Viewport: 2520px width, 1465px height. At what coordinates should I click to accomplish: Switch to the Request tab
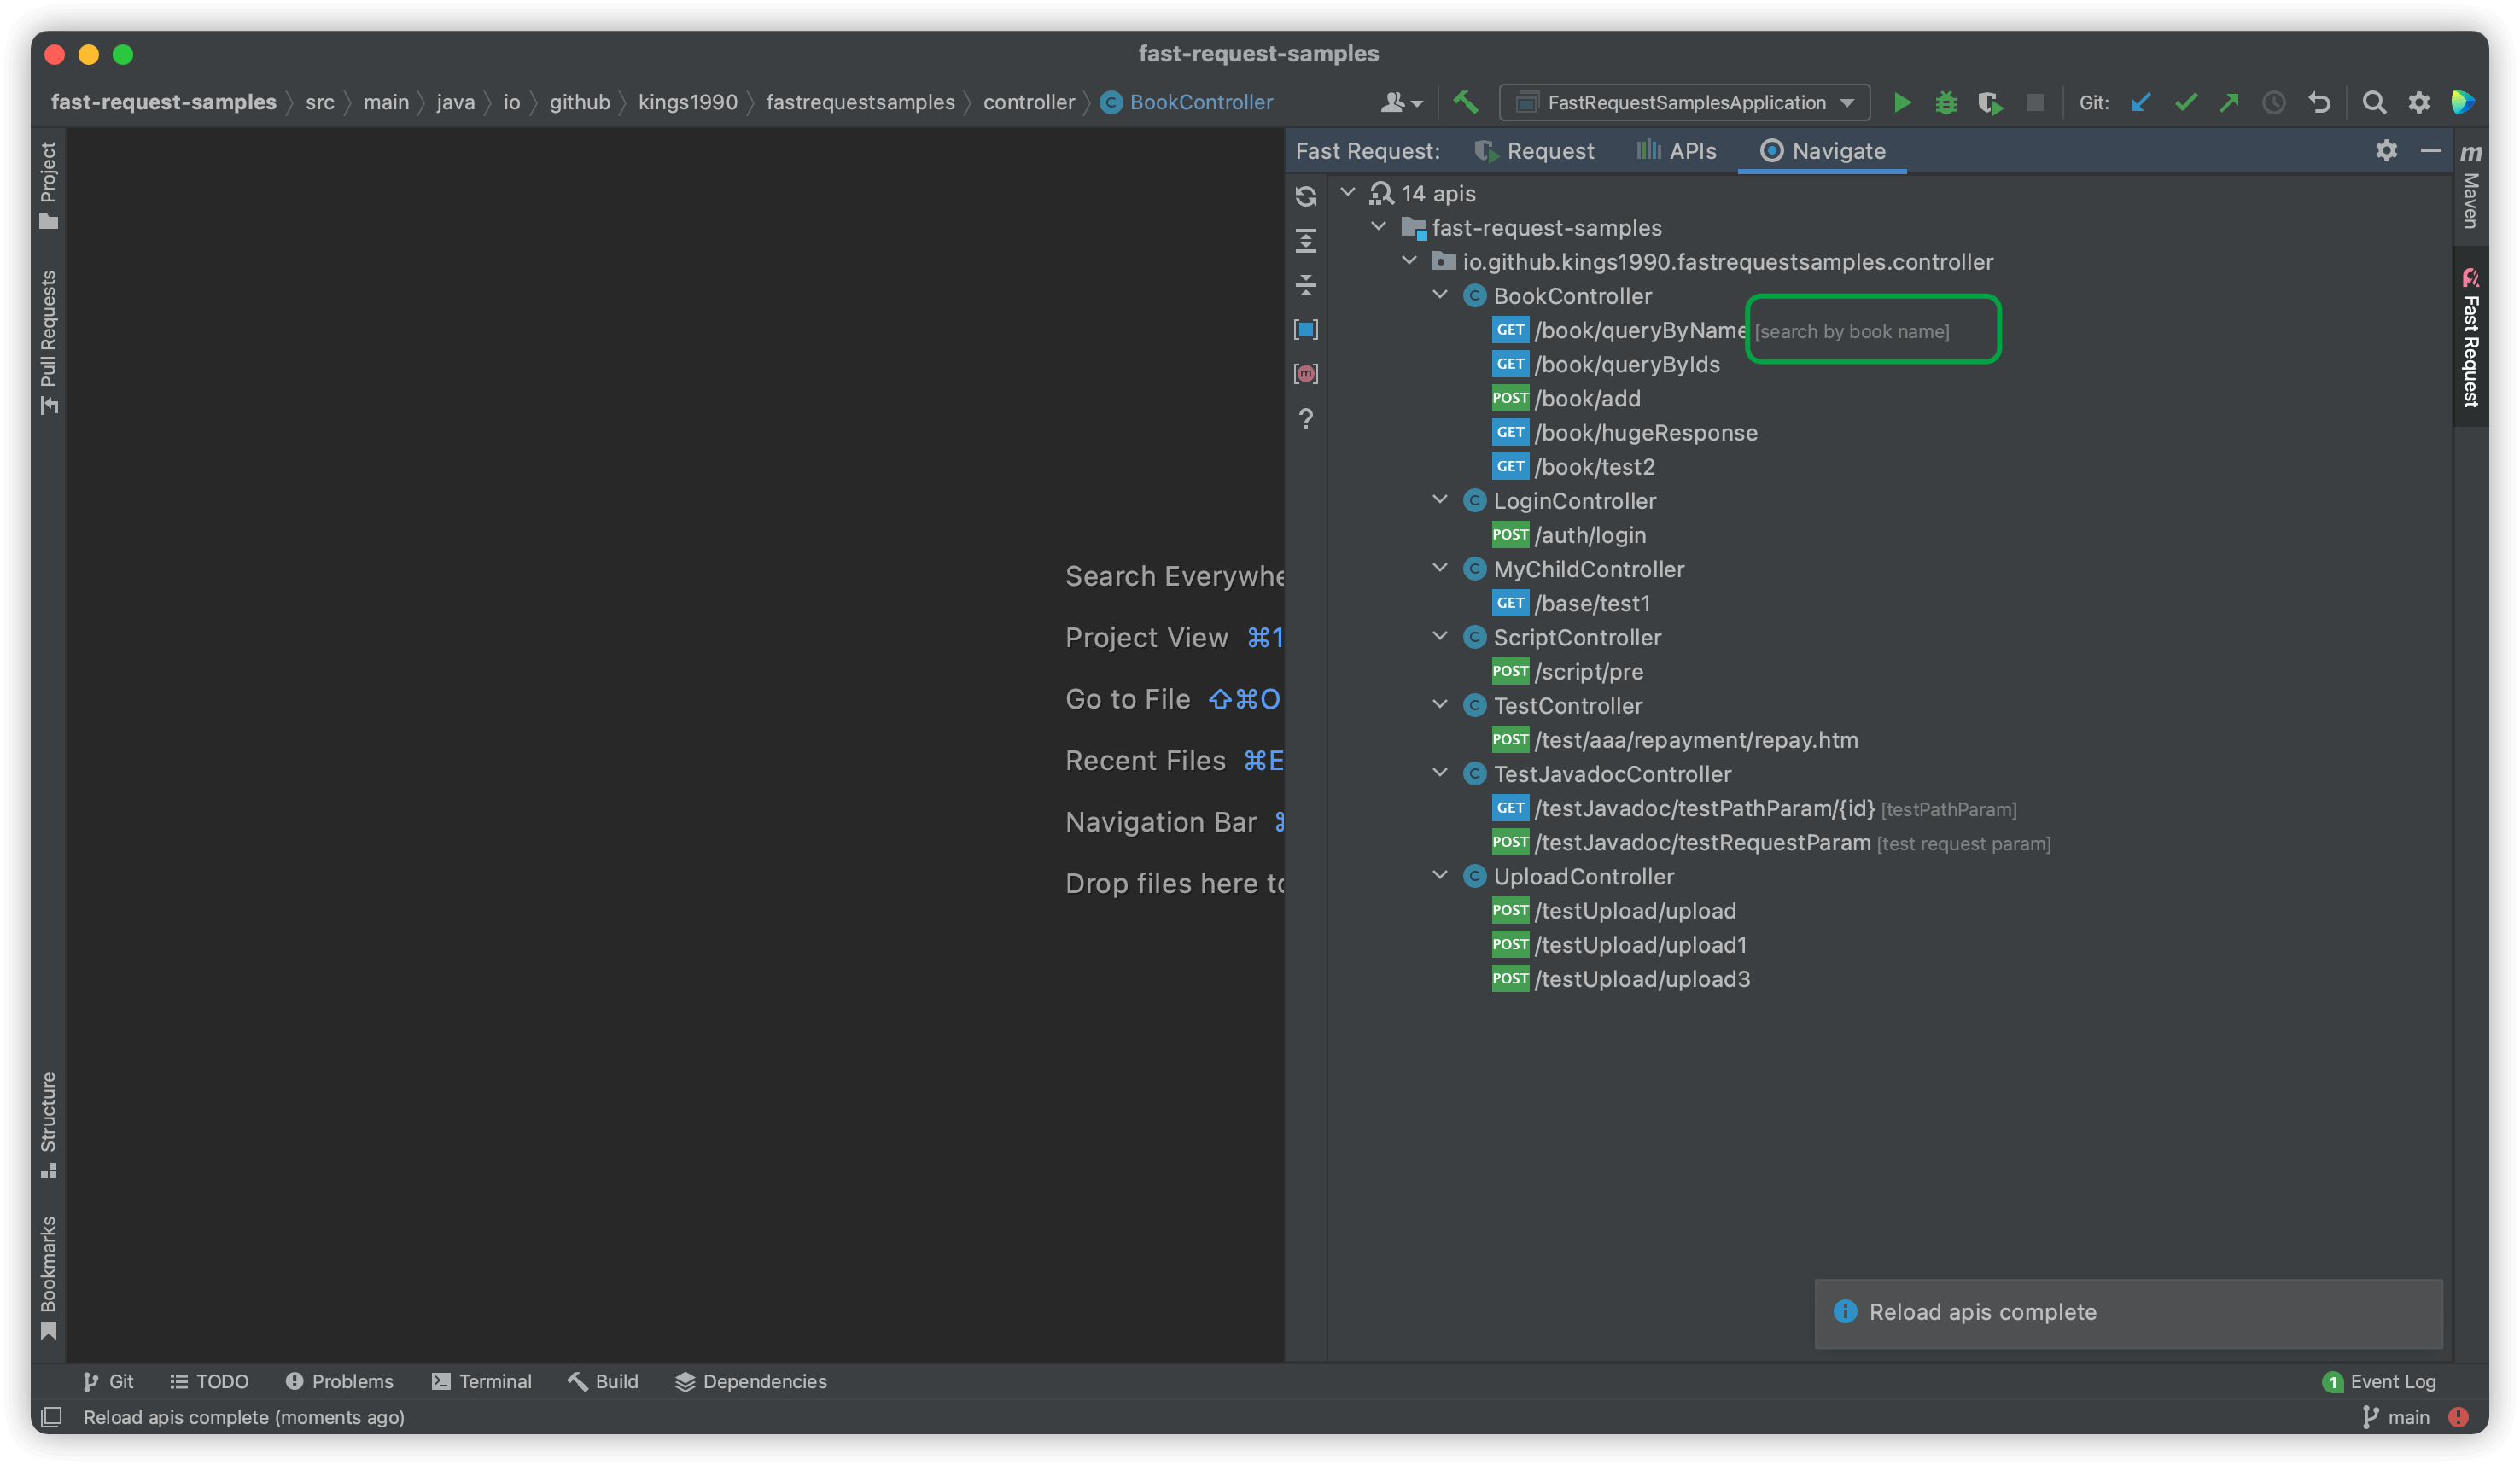(1535, 151)
